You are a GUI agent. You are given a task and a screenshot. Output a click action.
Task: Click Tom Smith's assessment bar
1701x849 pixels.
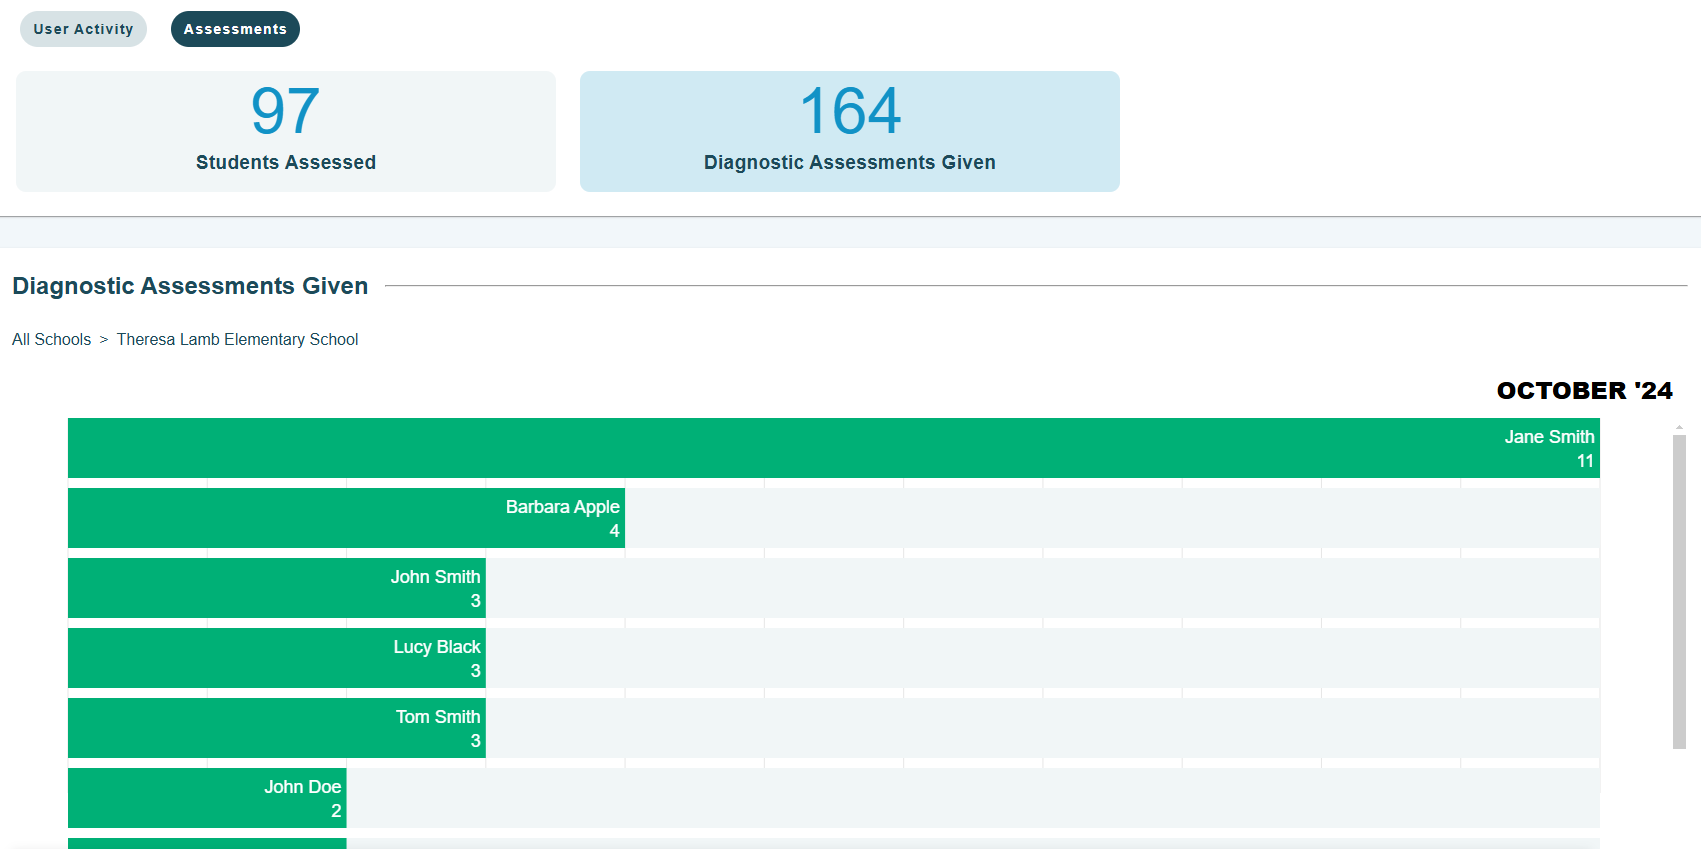click(x=277, y=728)
